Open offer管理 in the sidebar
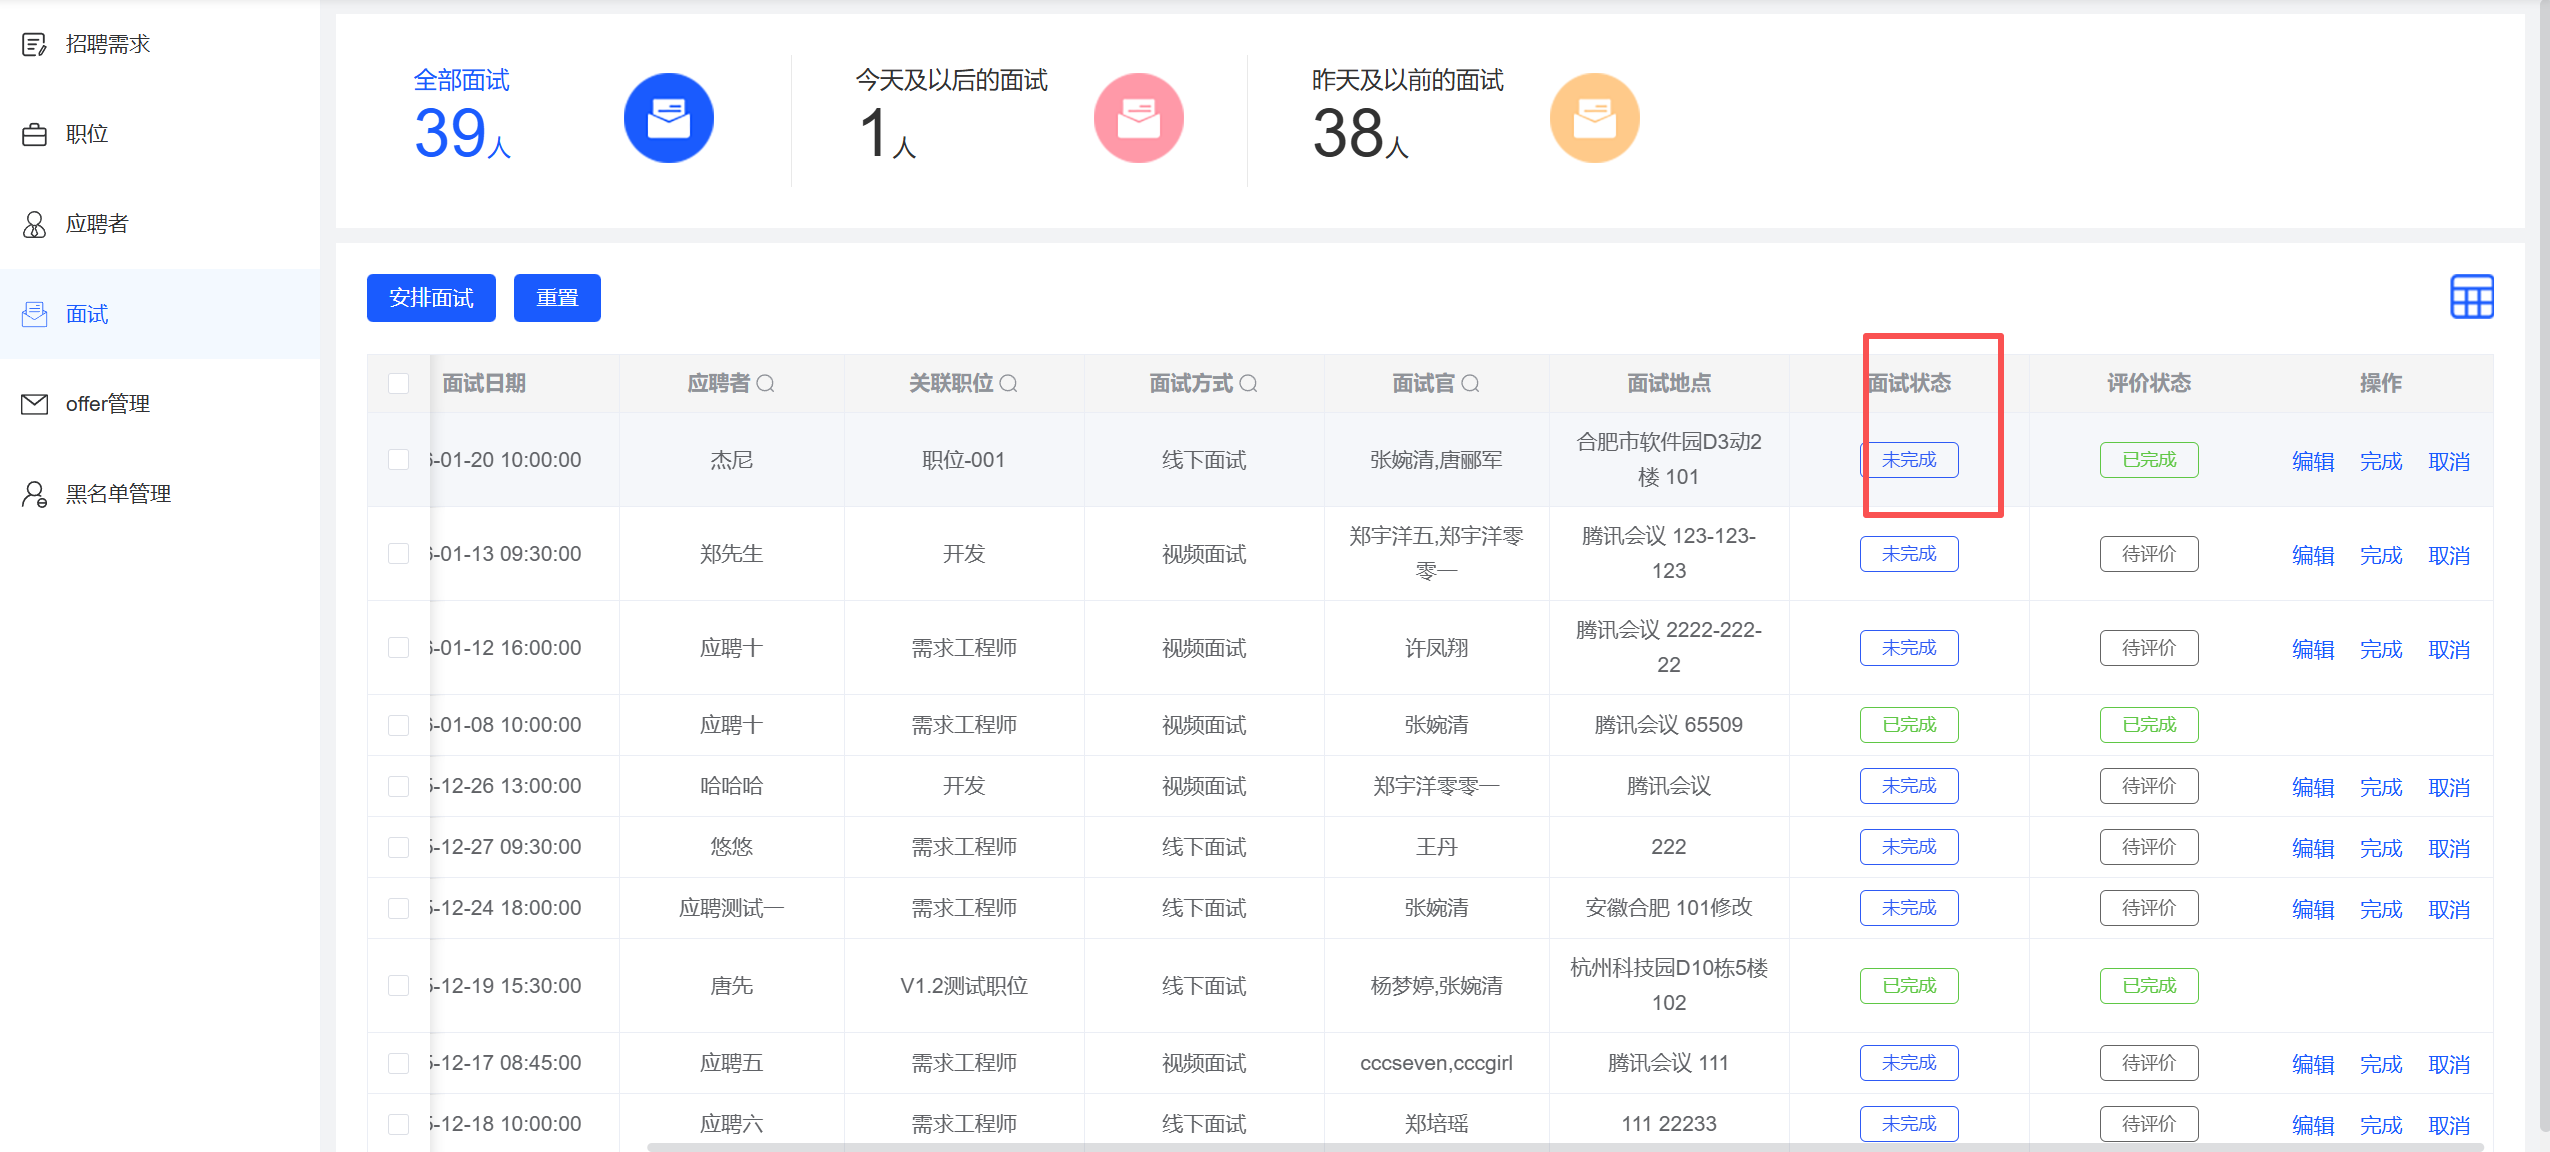Viewport: 2550px width, 1152px height. [x=107, y=404]
